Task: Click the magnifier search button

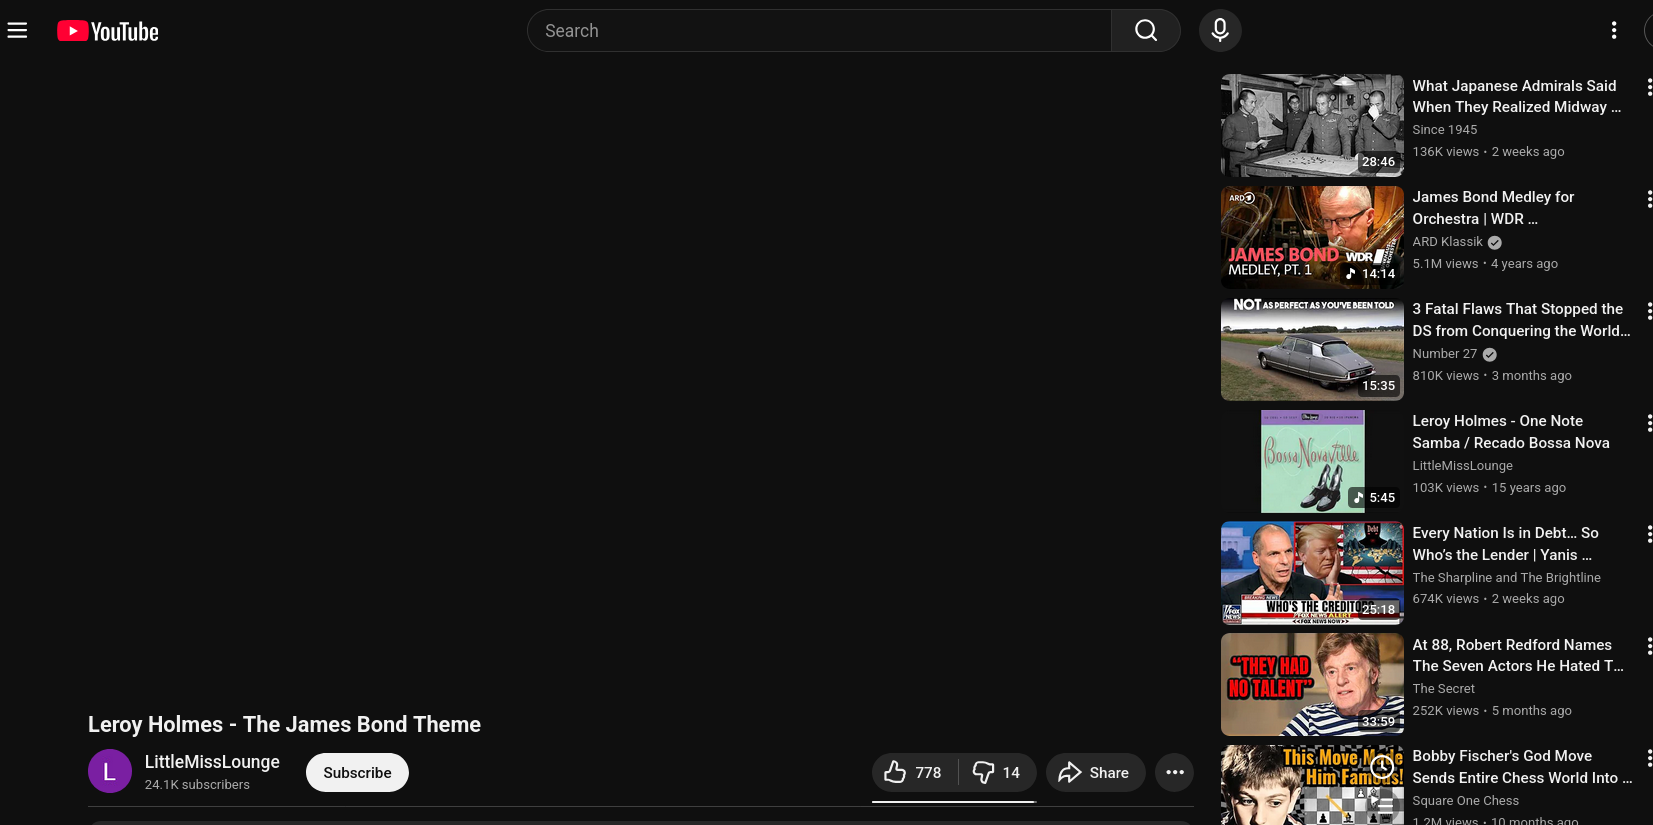Action: (x=1145, y=31)
